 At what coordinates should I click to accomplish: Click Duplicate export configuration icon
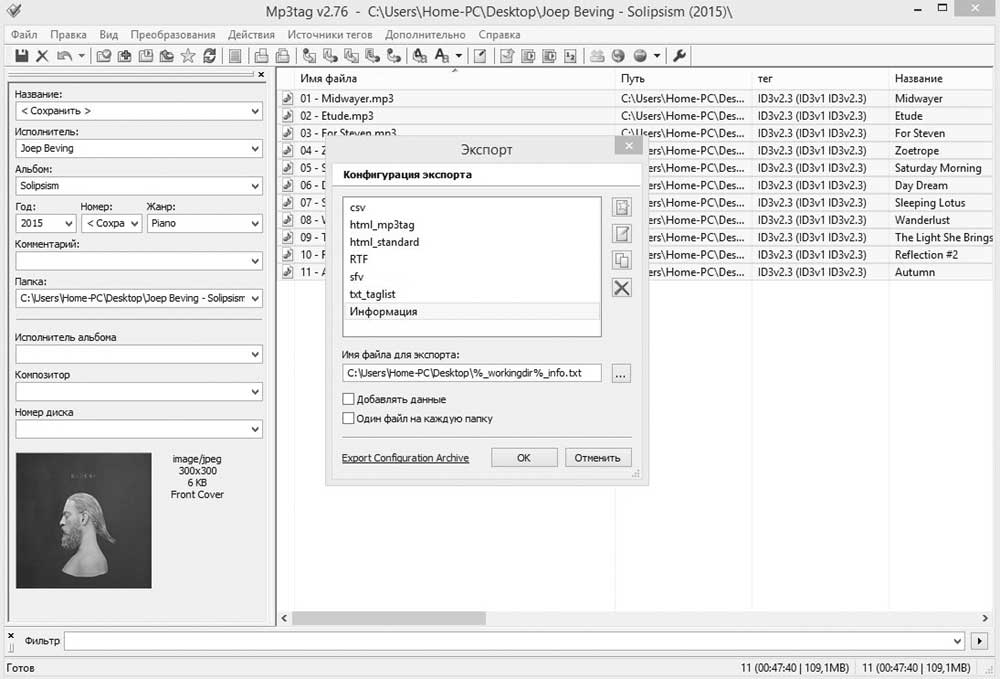pos(622,261)
